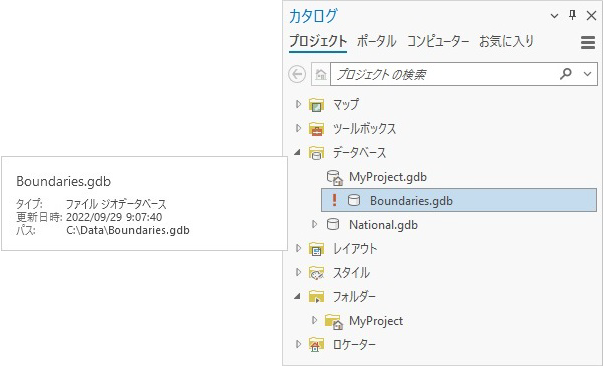Click the magnifier search icon
This screenshot has width=603, height=366.
(566, 73)
